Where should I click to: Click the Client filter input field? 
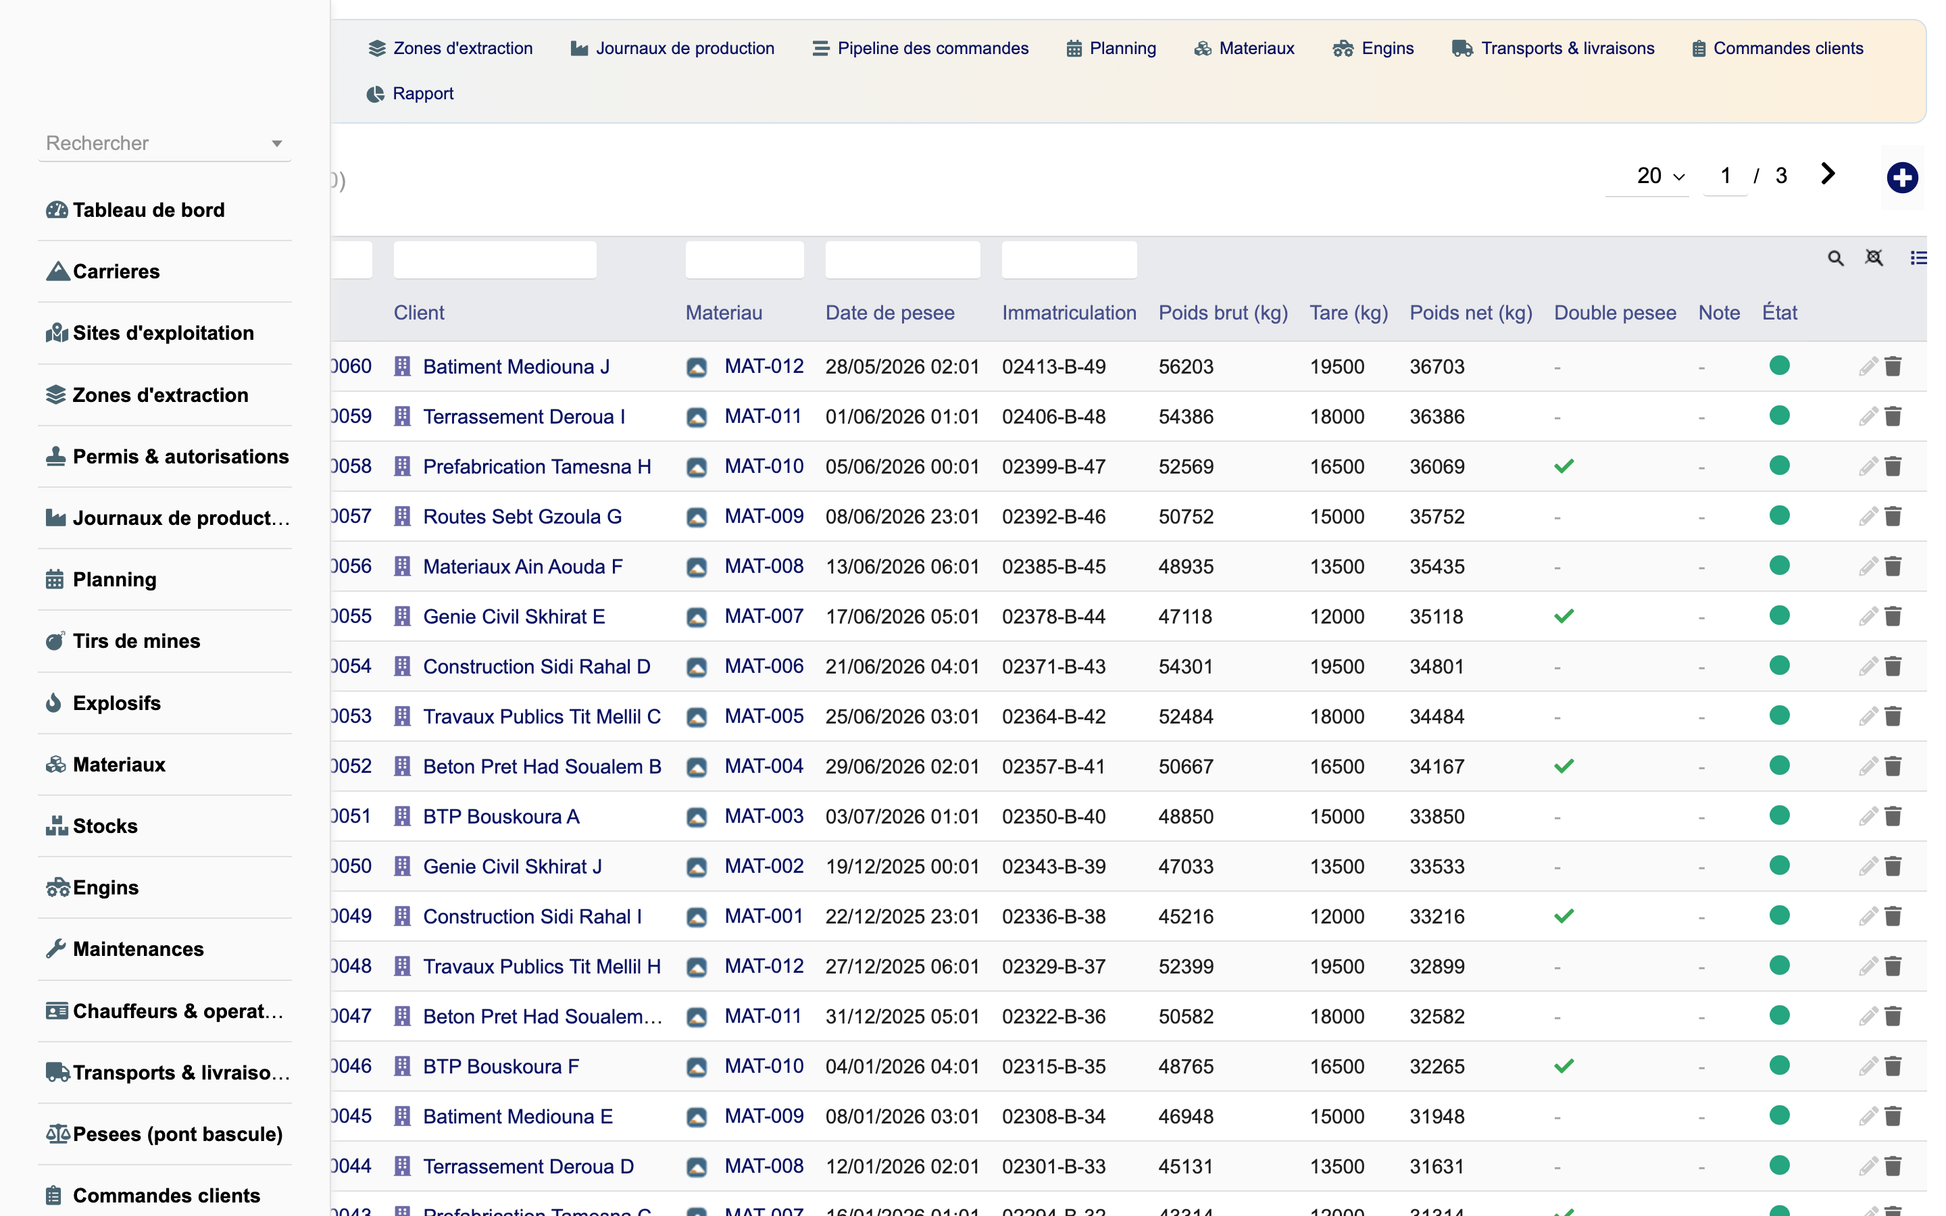click(495, 260)
